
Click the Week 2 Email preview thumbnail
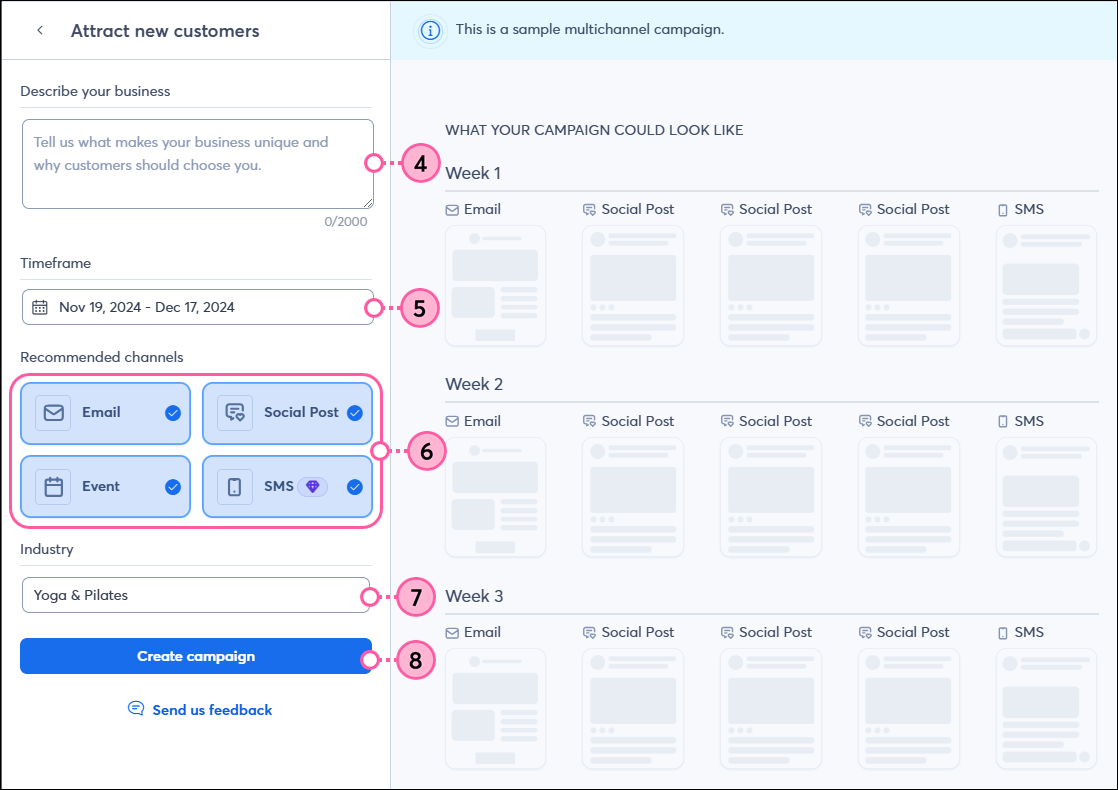tap(496, 498)
